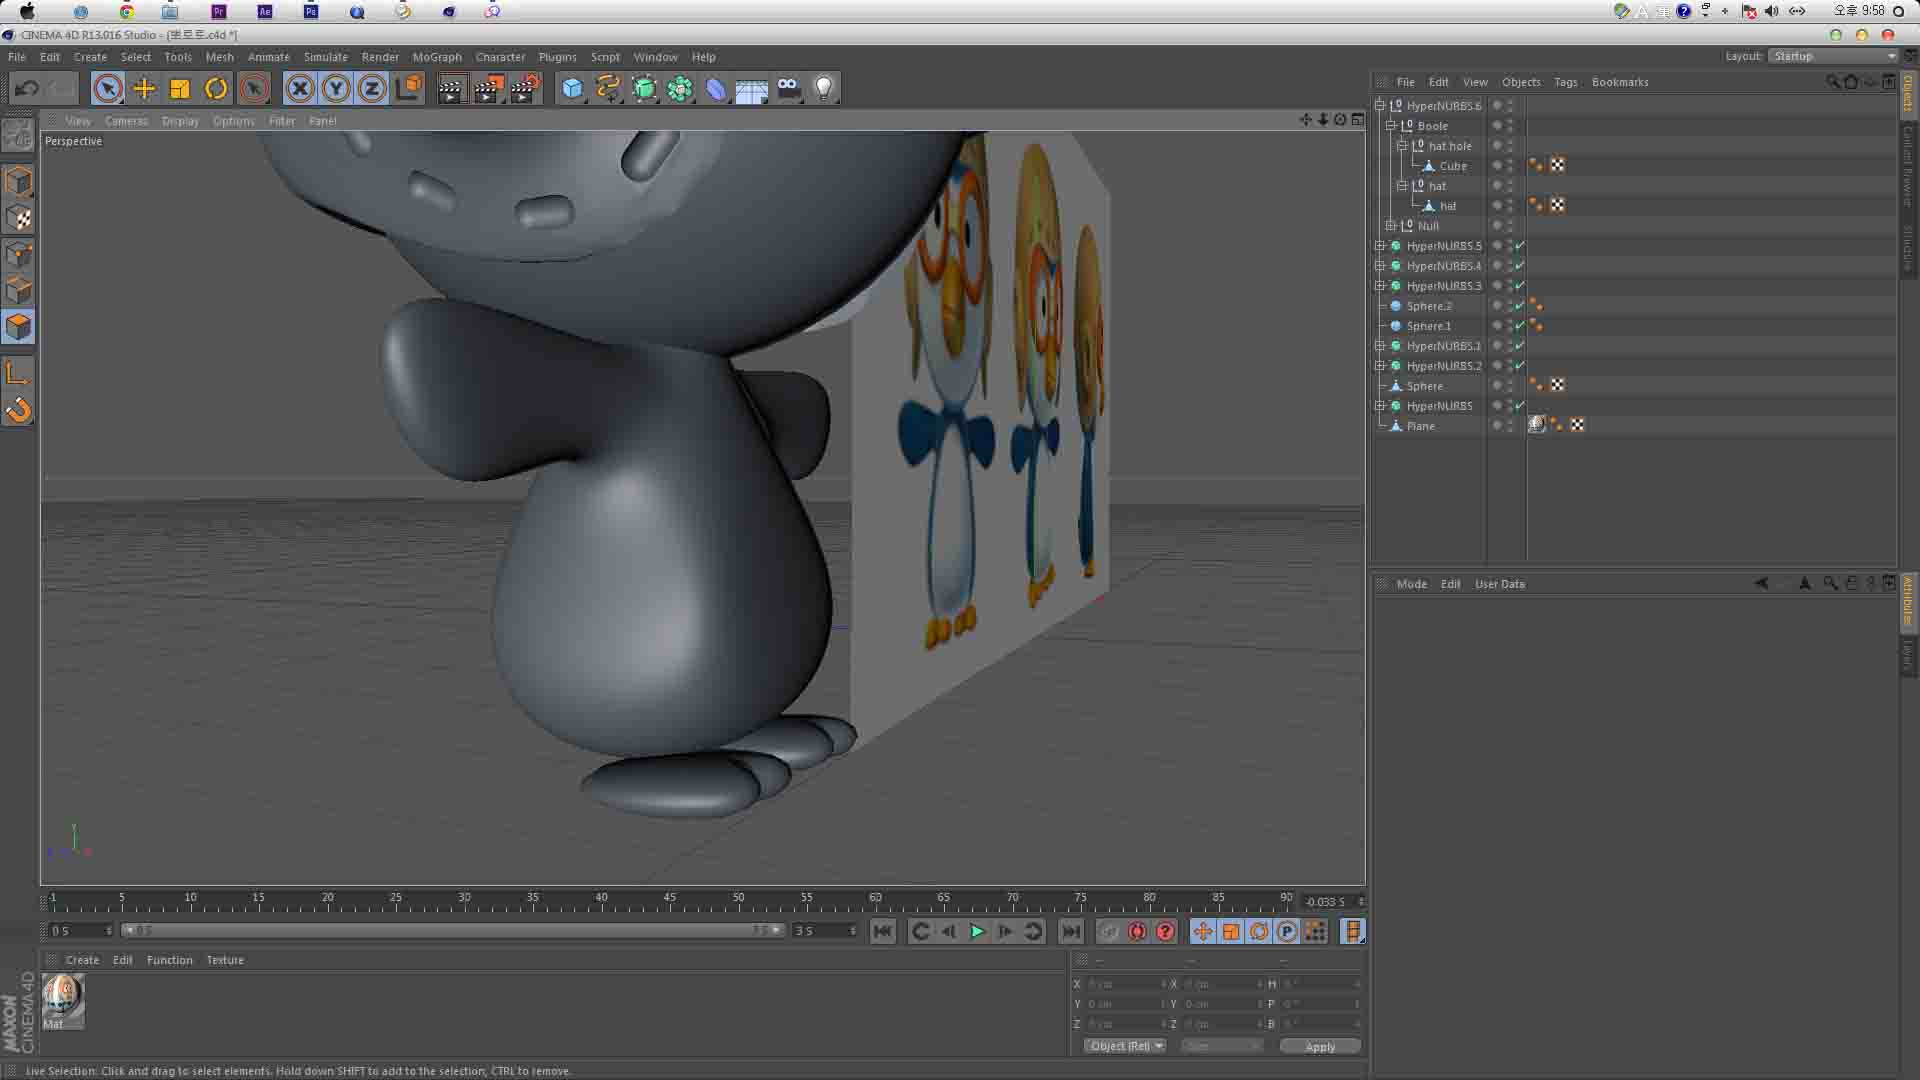Select Points mode in left palette
This screenshot has width=1920, height=1080.
coord(18,254)
